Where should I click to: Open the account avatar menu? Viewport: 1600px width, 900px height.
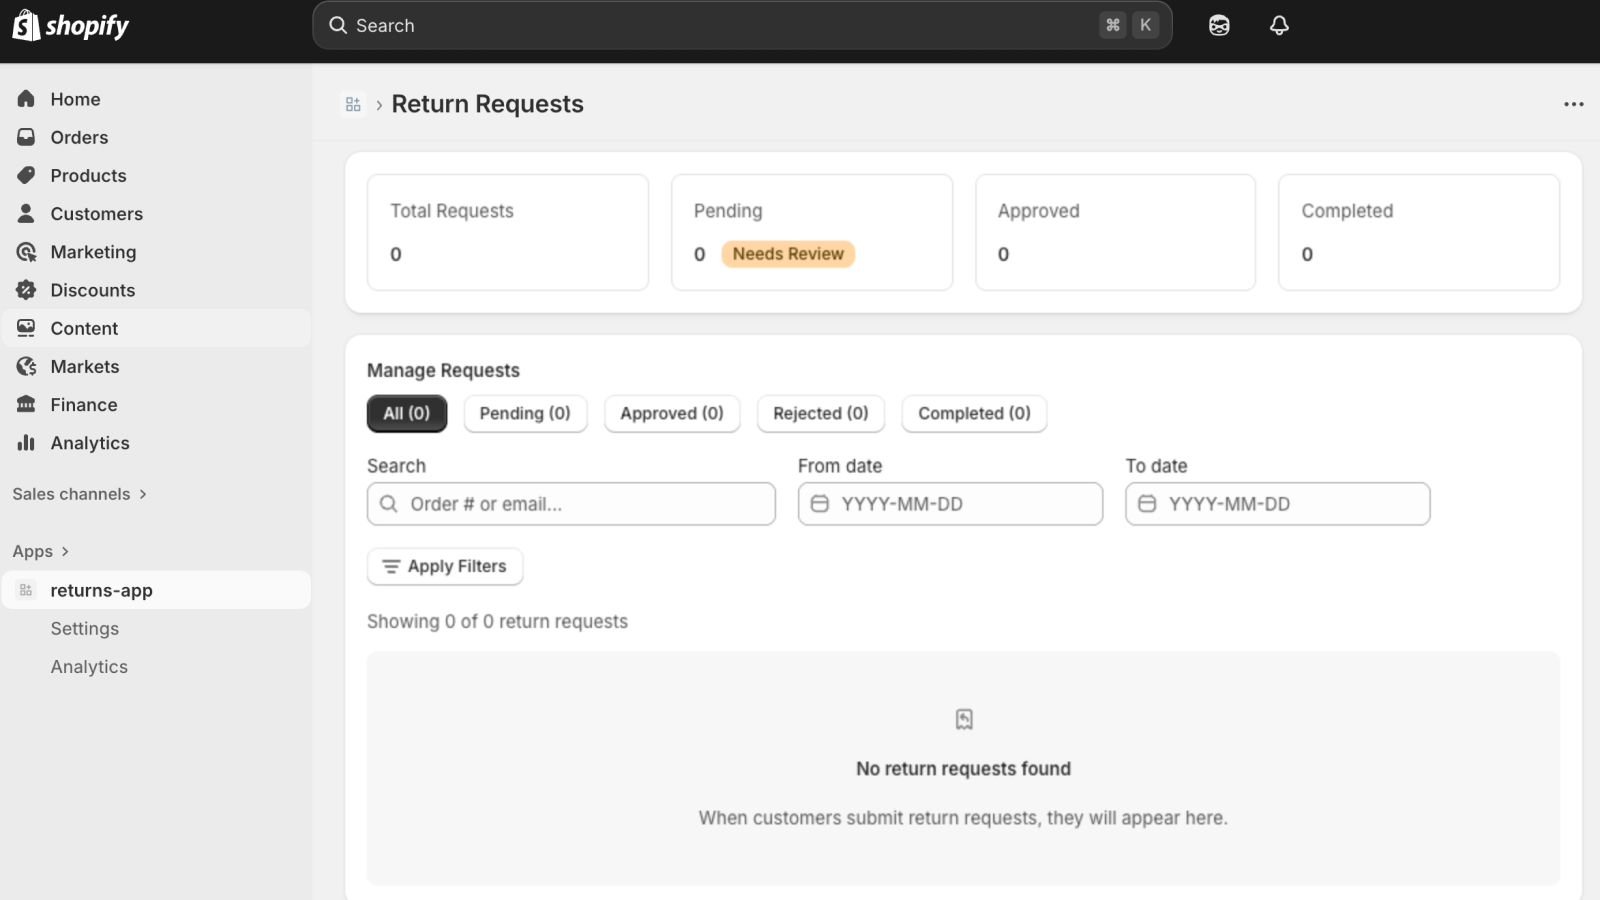(1219, 25)
